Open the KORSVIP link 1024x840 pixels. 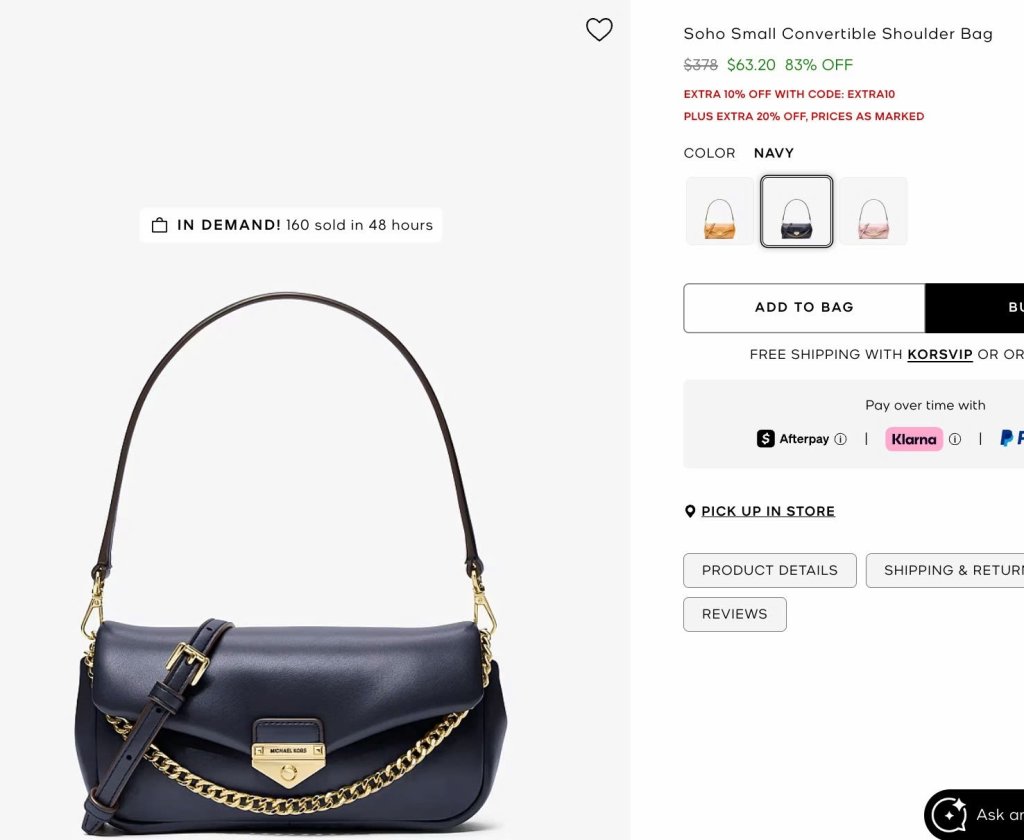tap(940, 354)
